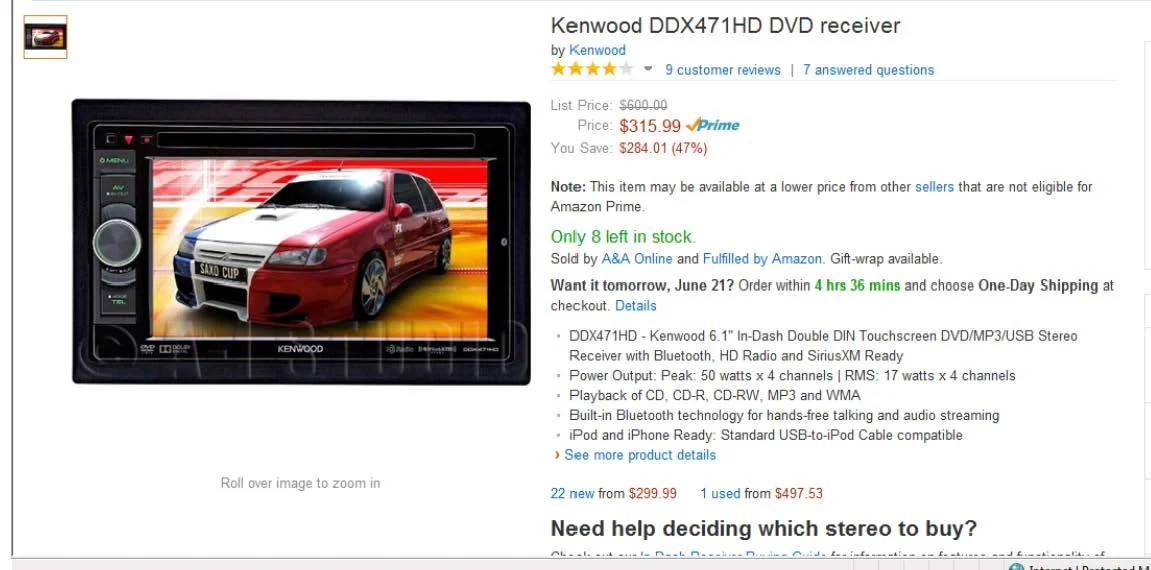Open the Kenwood brand link
The height and width of the screenshot is (570, 1151).
pos(598,50)
